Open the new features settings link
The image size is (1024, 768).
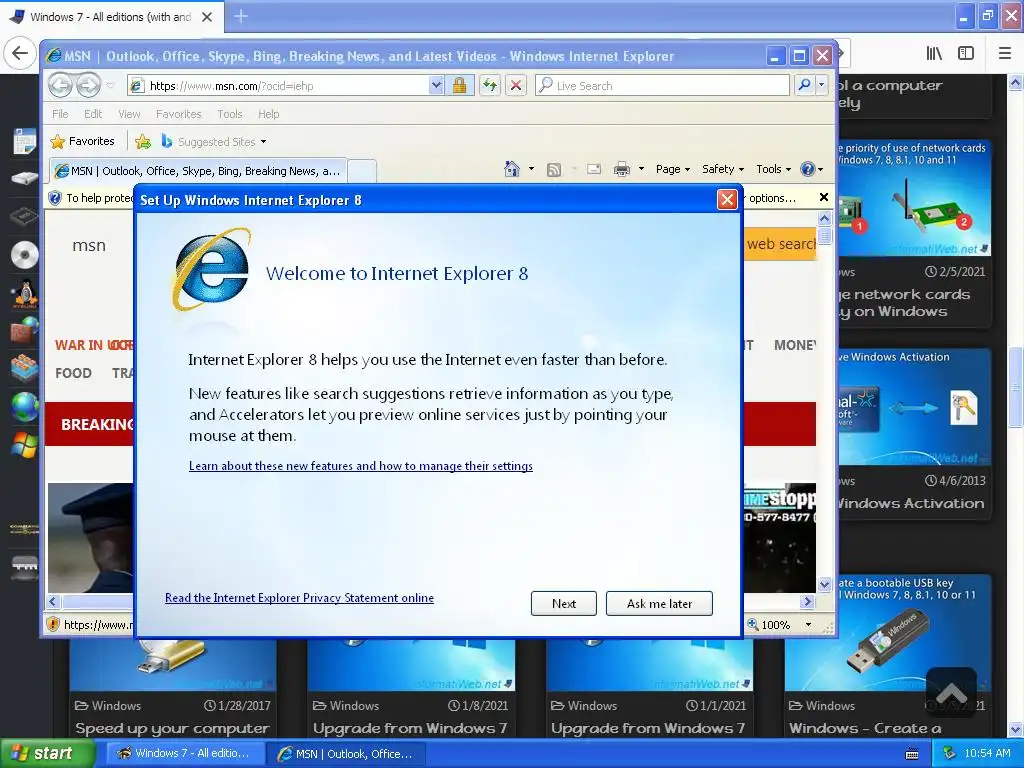point(360,466)
